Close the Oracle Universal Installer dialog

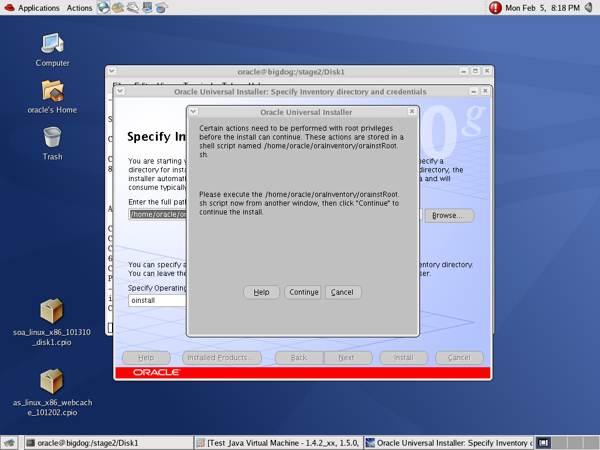click(x=412, y=111)
